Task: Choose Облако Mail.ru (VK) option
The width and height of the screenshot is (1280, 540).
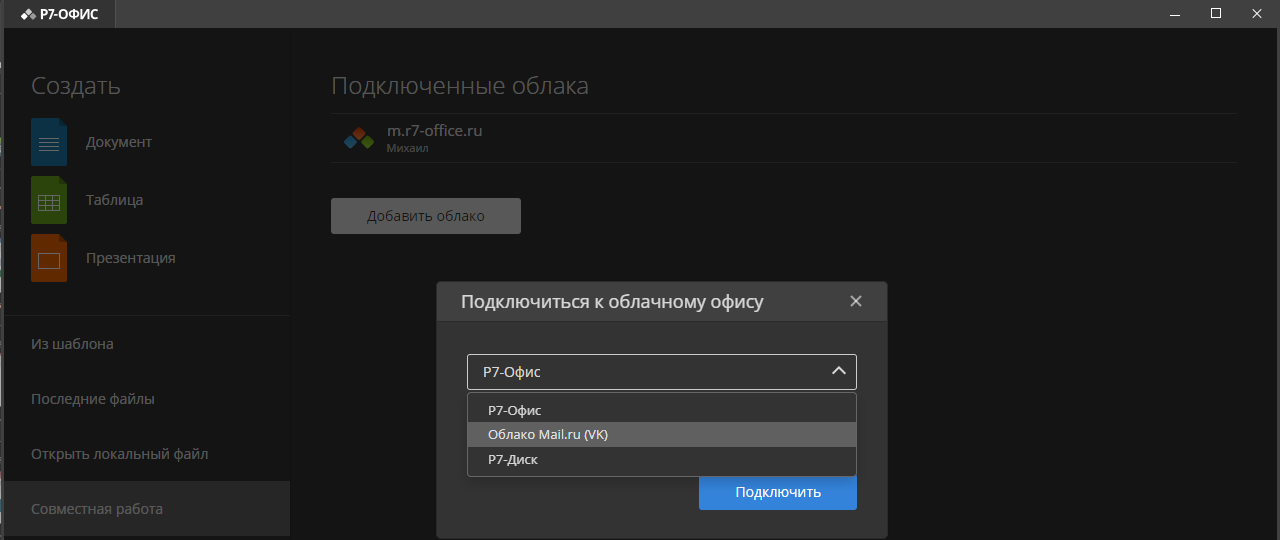Action: (662, 434)
